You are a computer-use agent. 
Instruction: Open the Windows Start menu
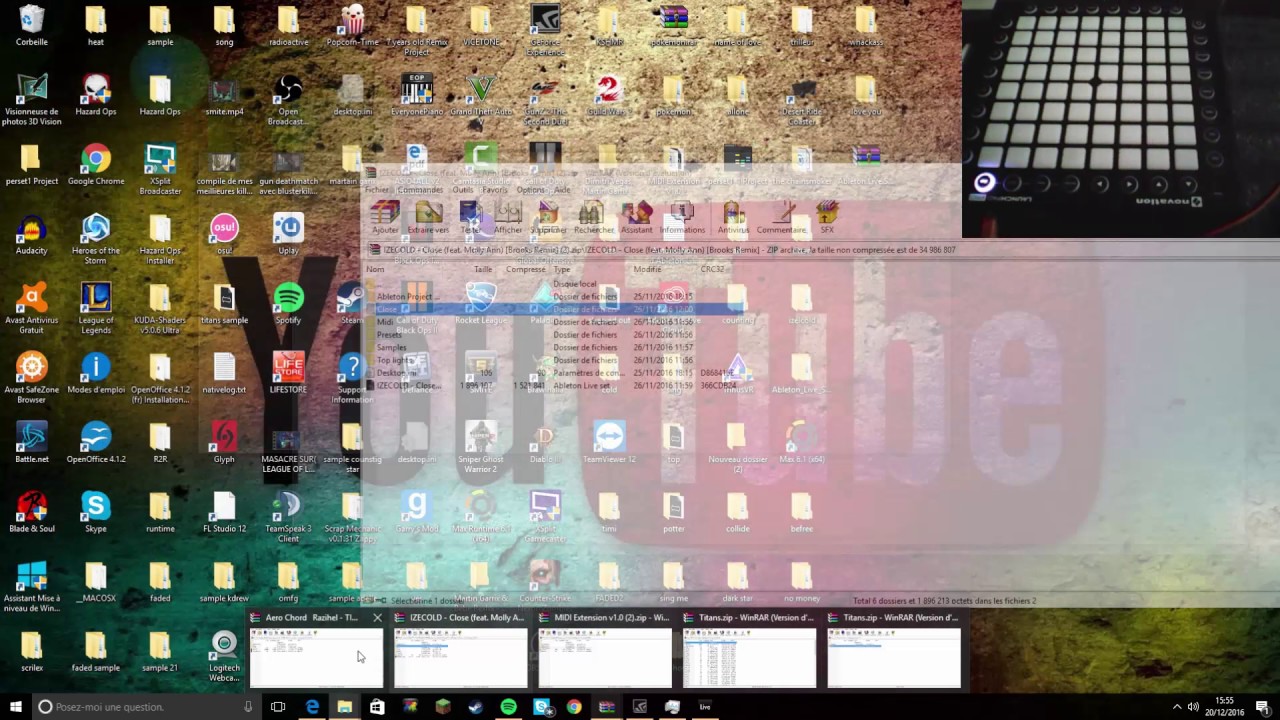(x=15, y=706)
